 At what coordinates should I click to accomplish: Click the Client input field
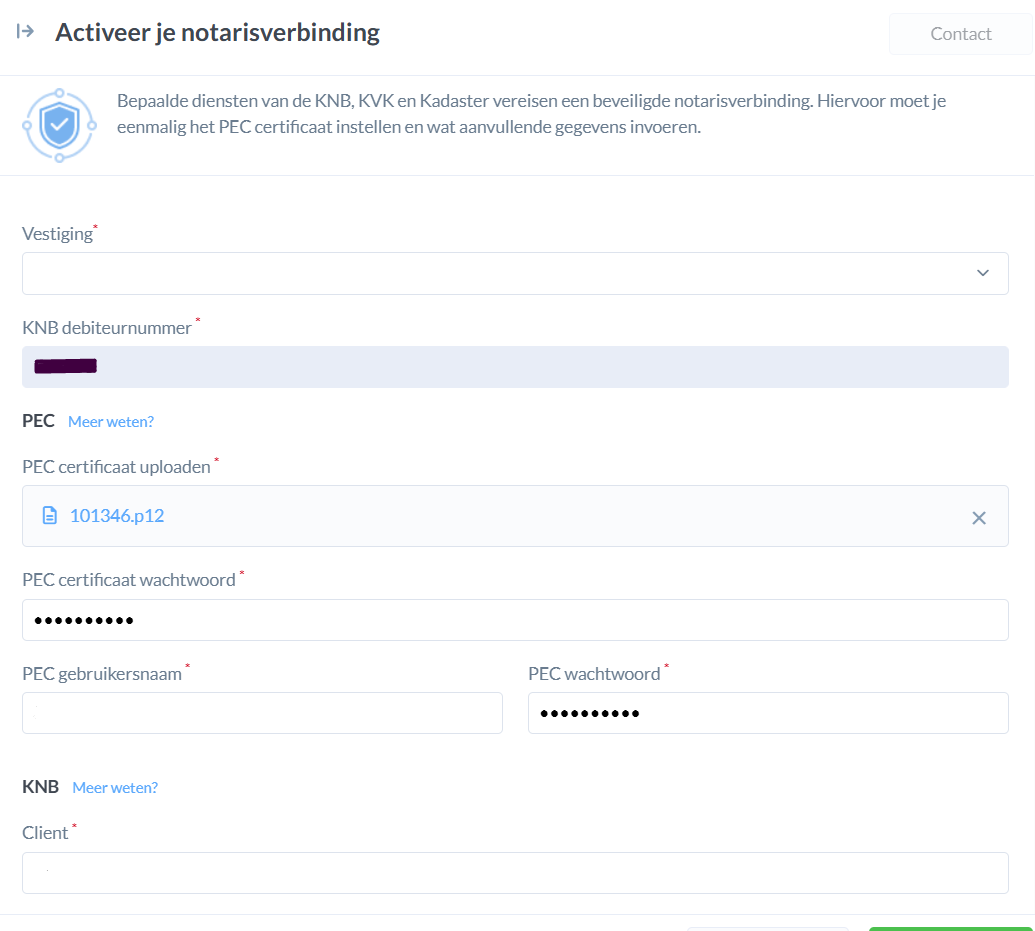[515, 873]
